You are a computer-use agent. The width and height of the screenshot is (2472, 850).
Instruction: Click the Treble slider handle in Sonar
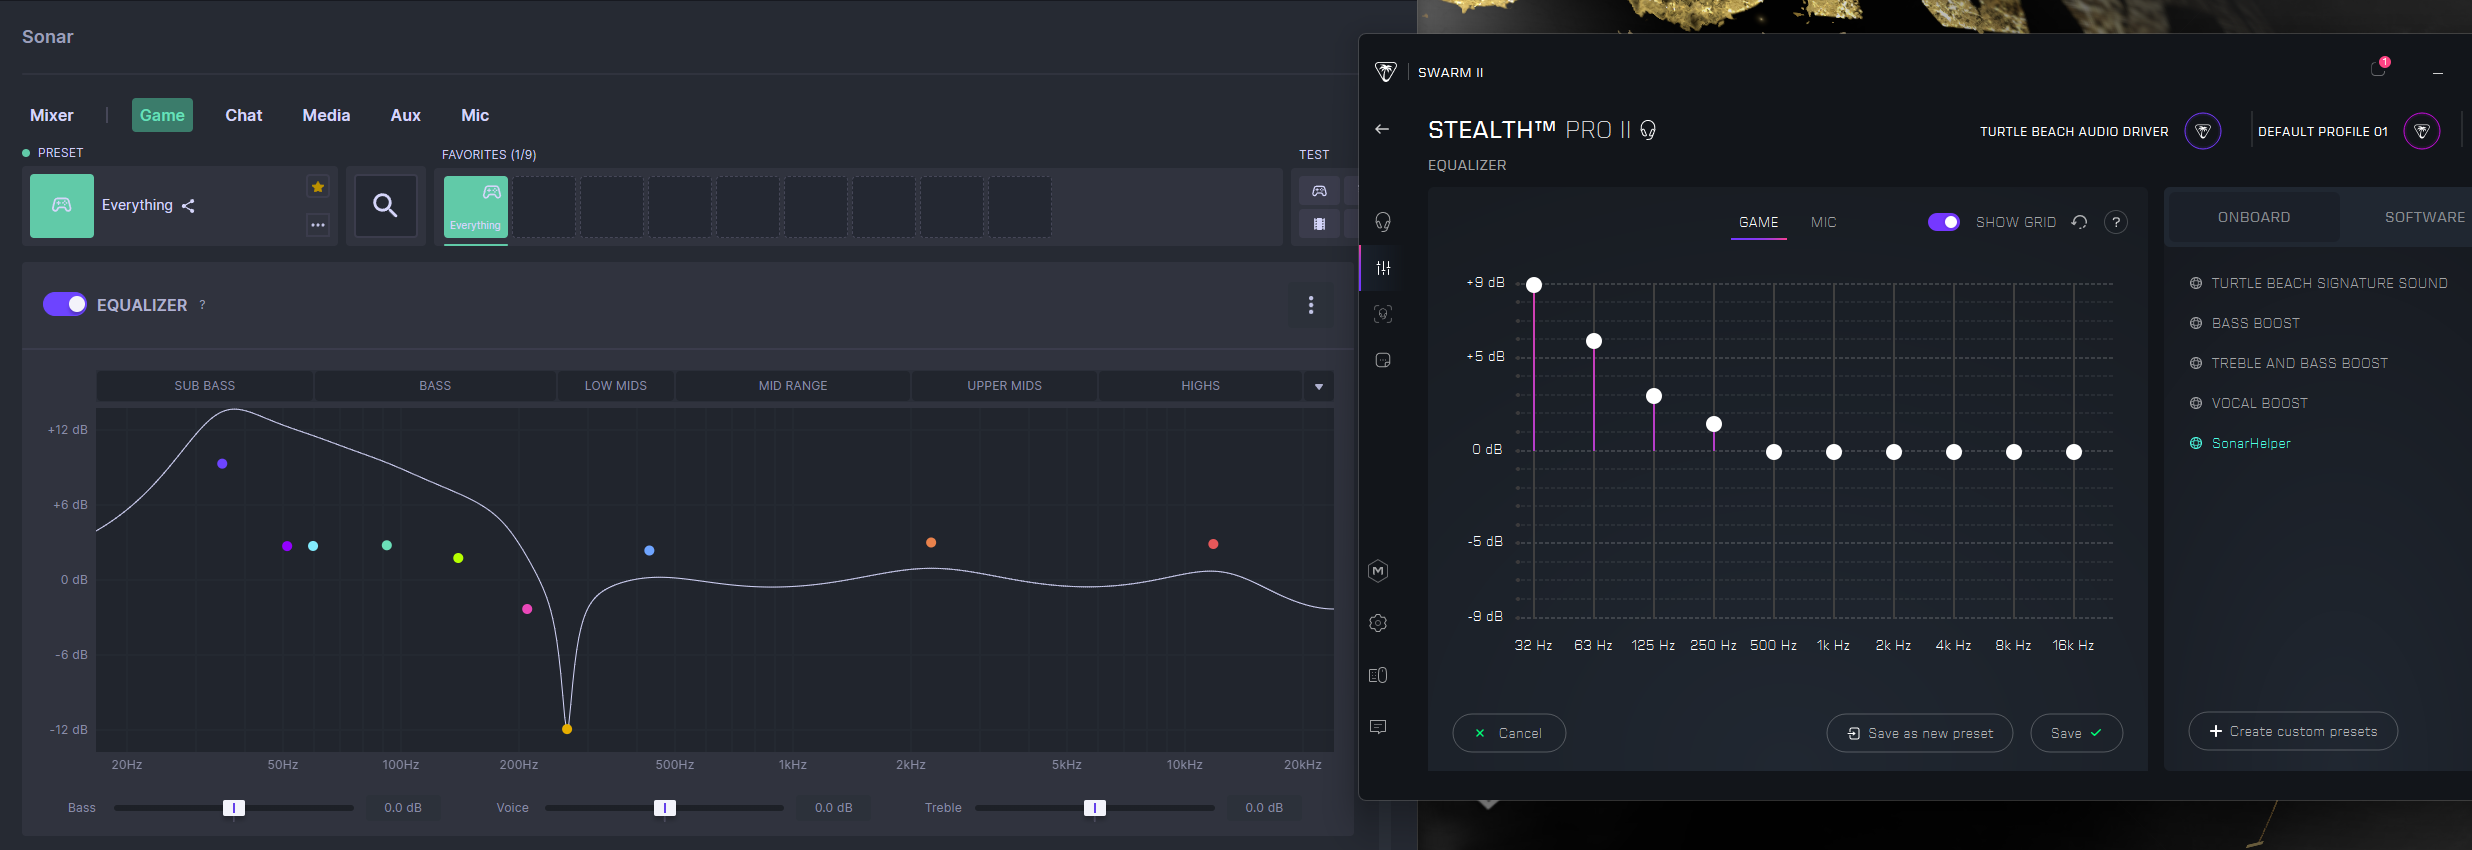[1094, 808]
